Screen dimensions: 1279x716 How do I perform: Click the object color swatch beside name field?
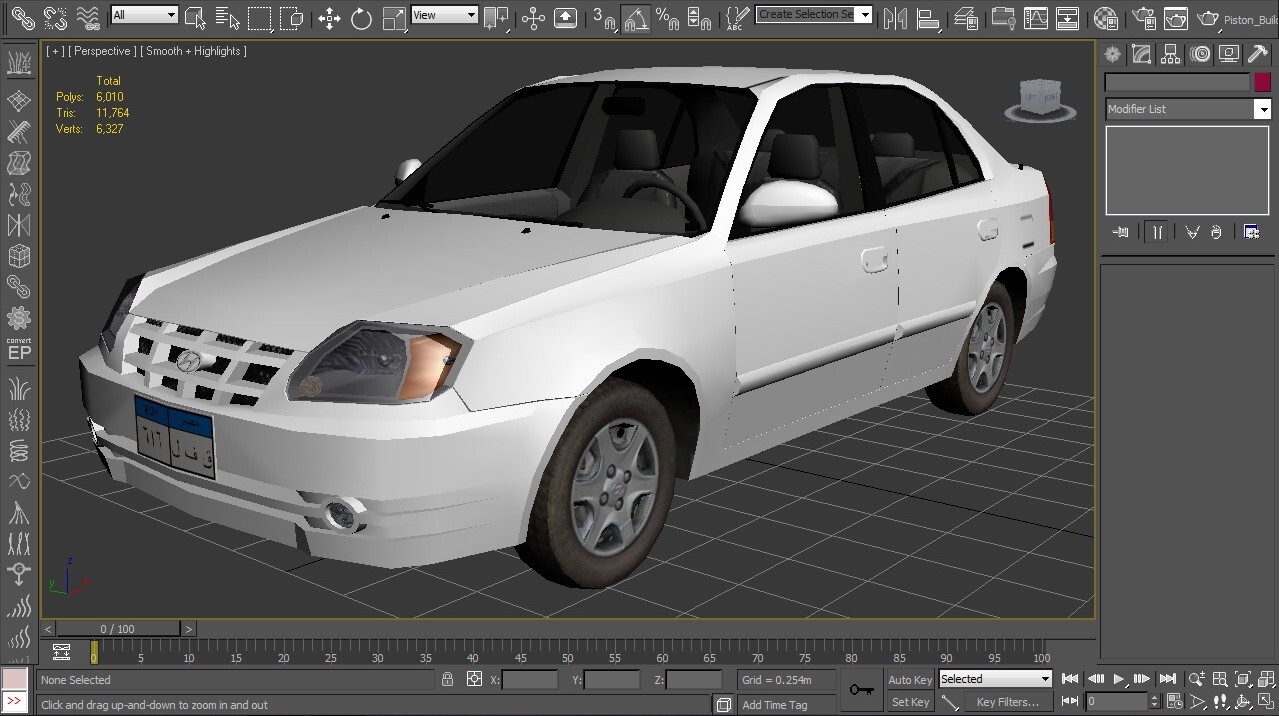(x=1262, y=81)
